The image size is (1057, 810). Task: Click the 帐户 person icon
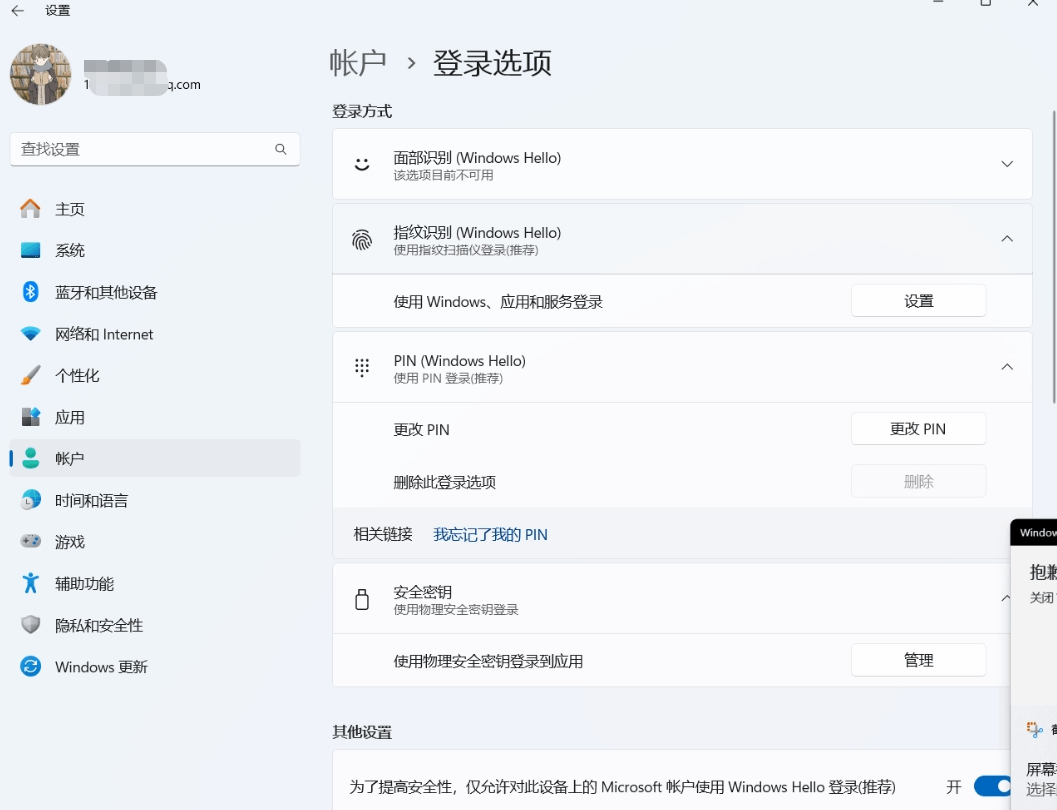(x=30, y=458)
